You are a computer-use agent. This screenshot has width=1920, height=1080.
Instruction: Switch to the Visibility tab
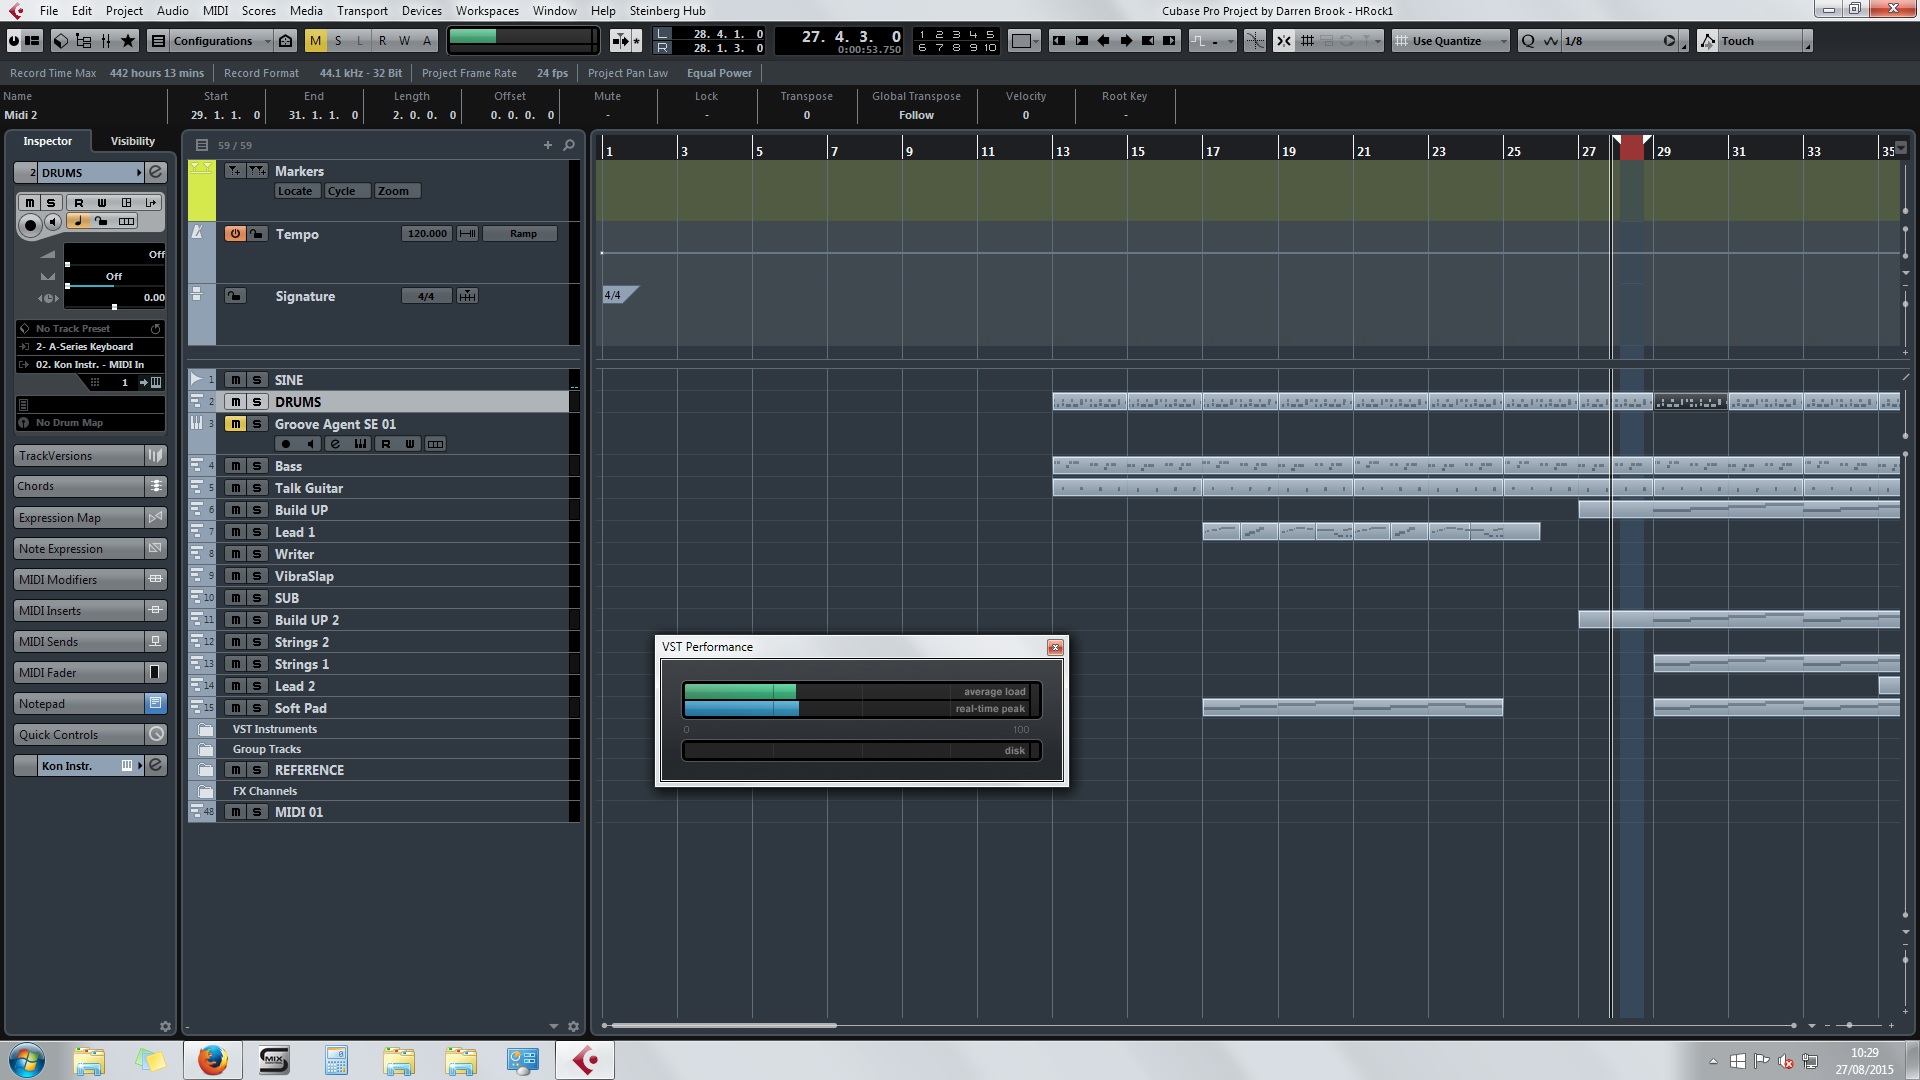tap(132, 141)
